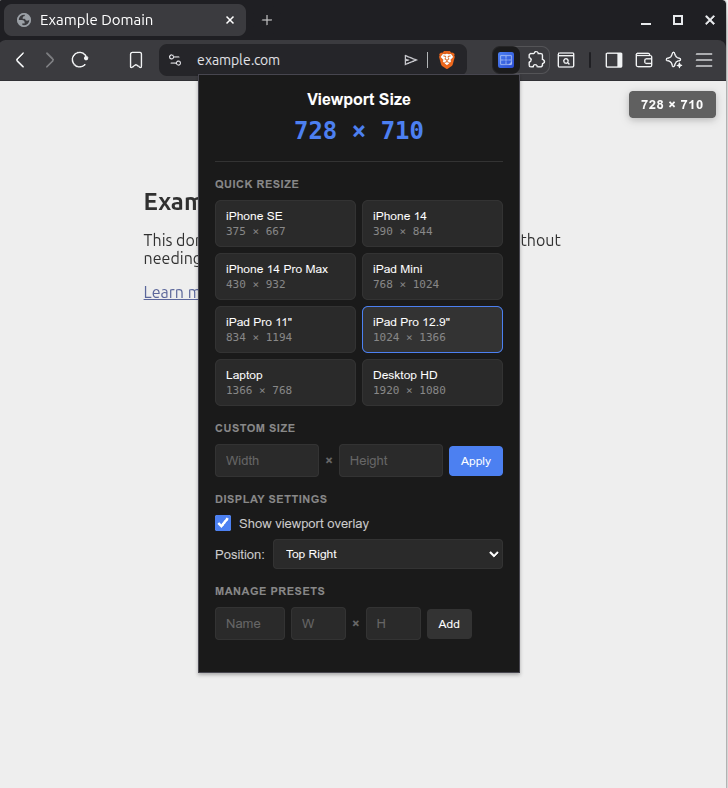Click the custom Width input field
The width and height of the screenshot is (728, 788).
267,460
